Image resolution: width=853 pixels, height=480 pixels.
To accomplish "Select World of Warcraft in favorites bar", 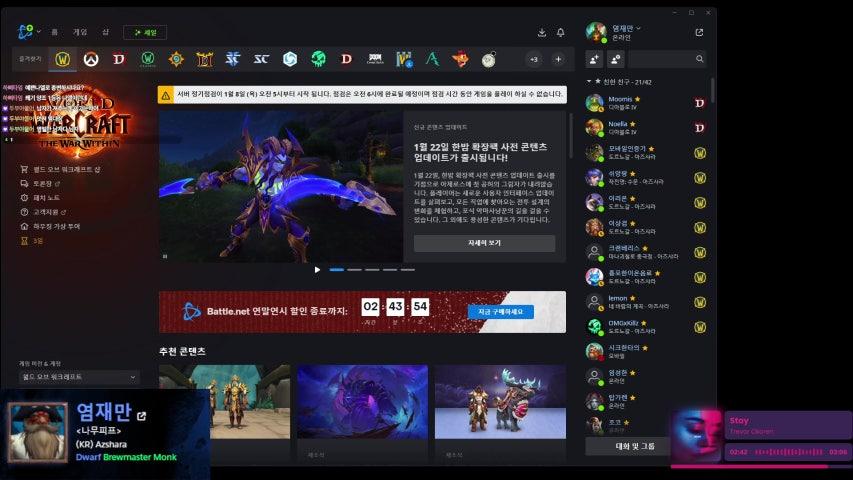I will pos(63,59).
